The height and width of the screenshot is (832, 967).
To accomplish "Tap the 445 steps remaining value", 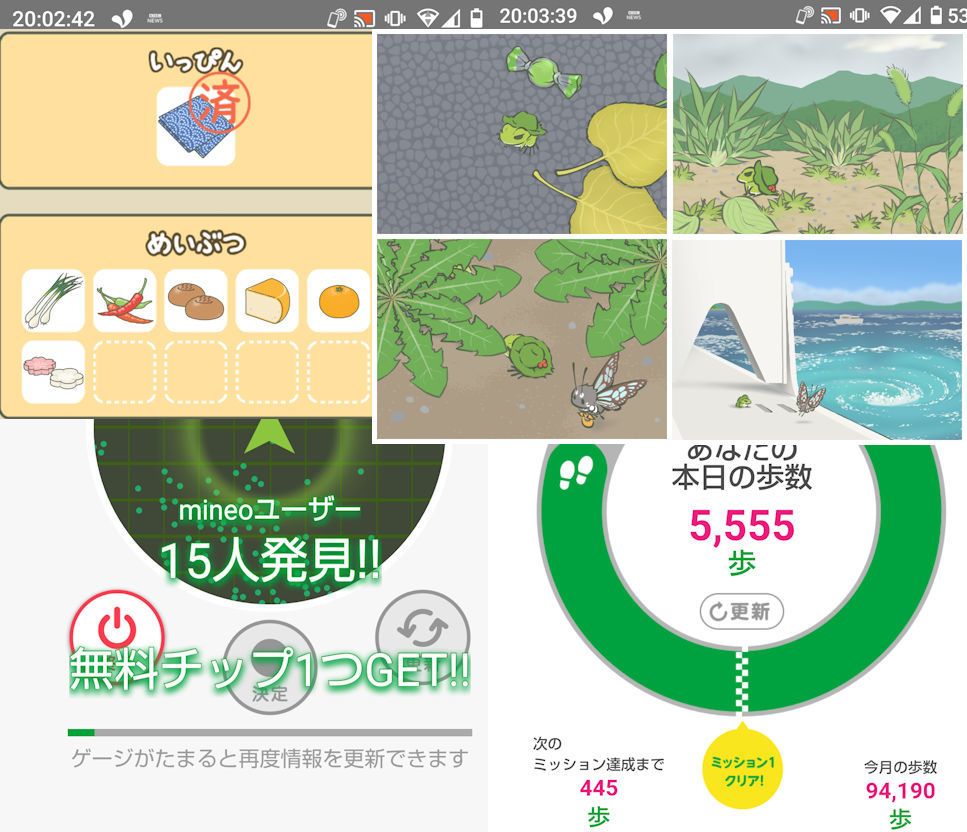I will [598, 788].
